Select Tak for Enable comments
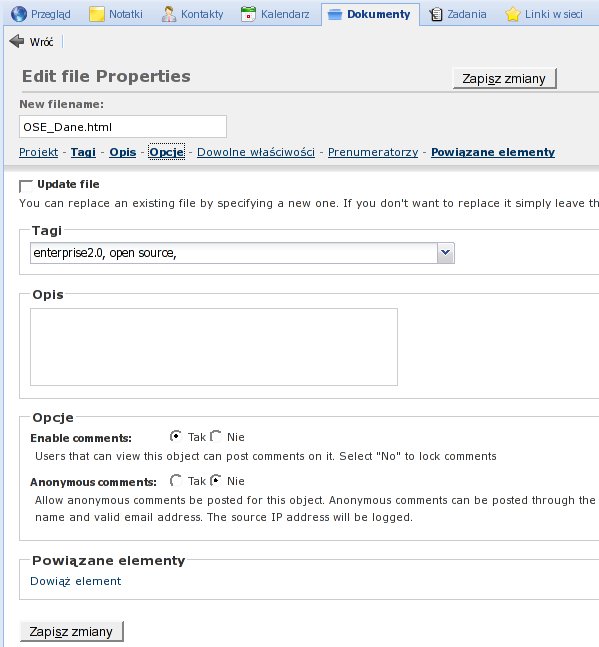 176,436
